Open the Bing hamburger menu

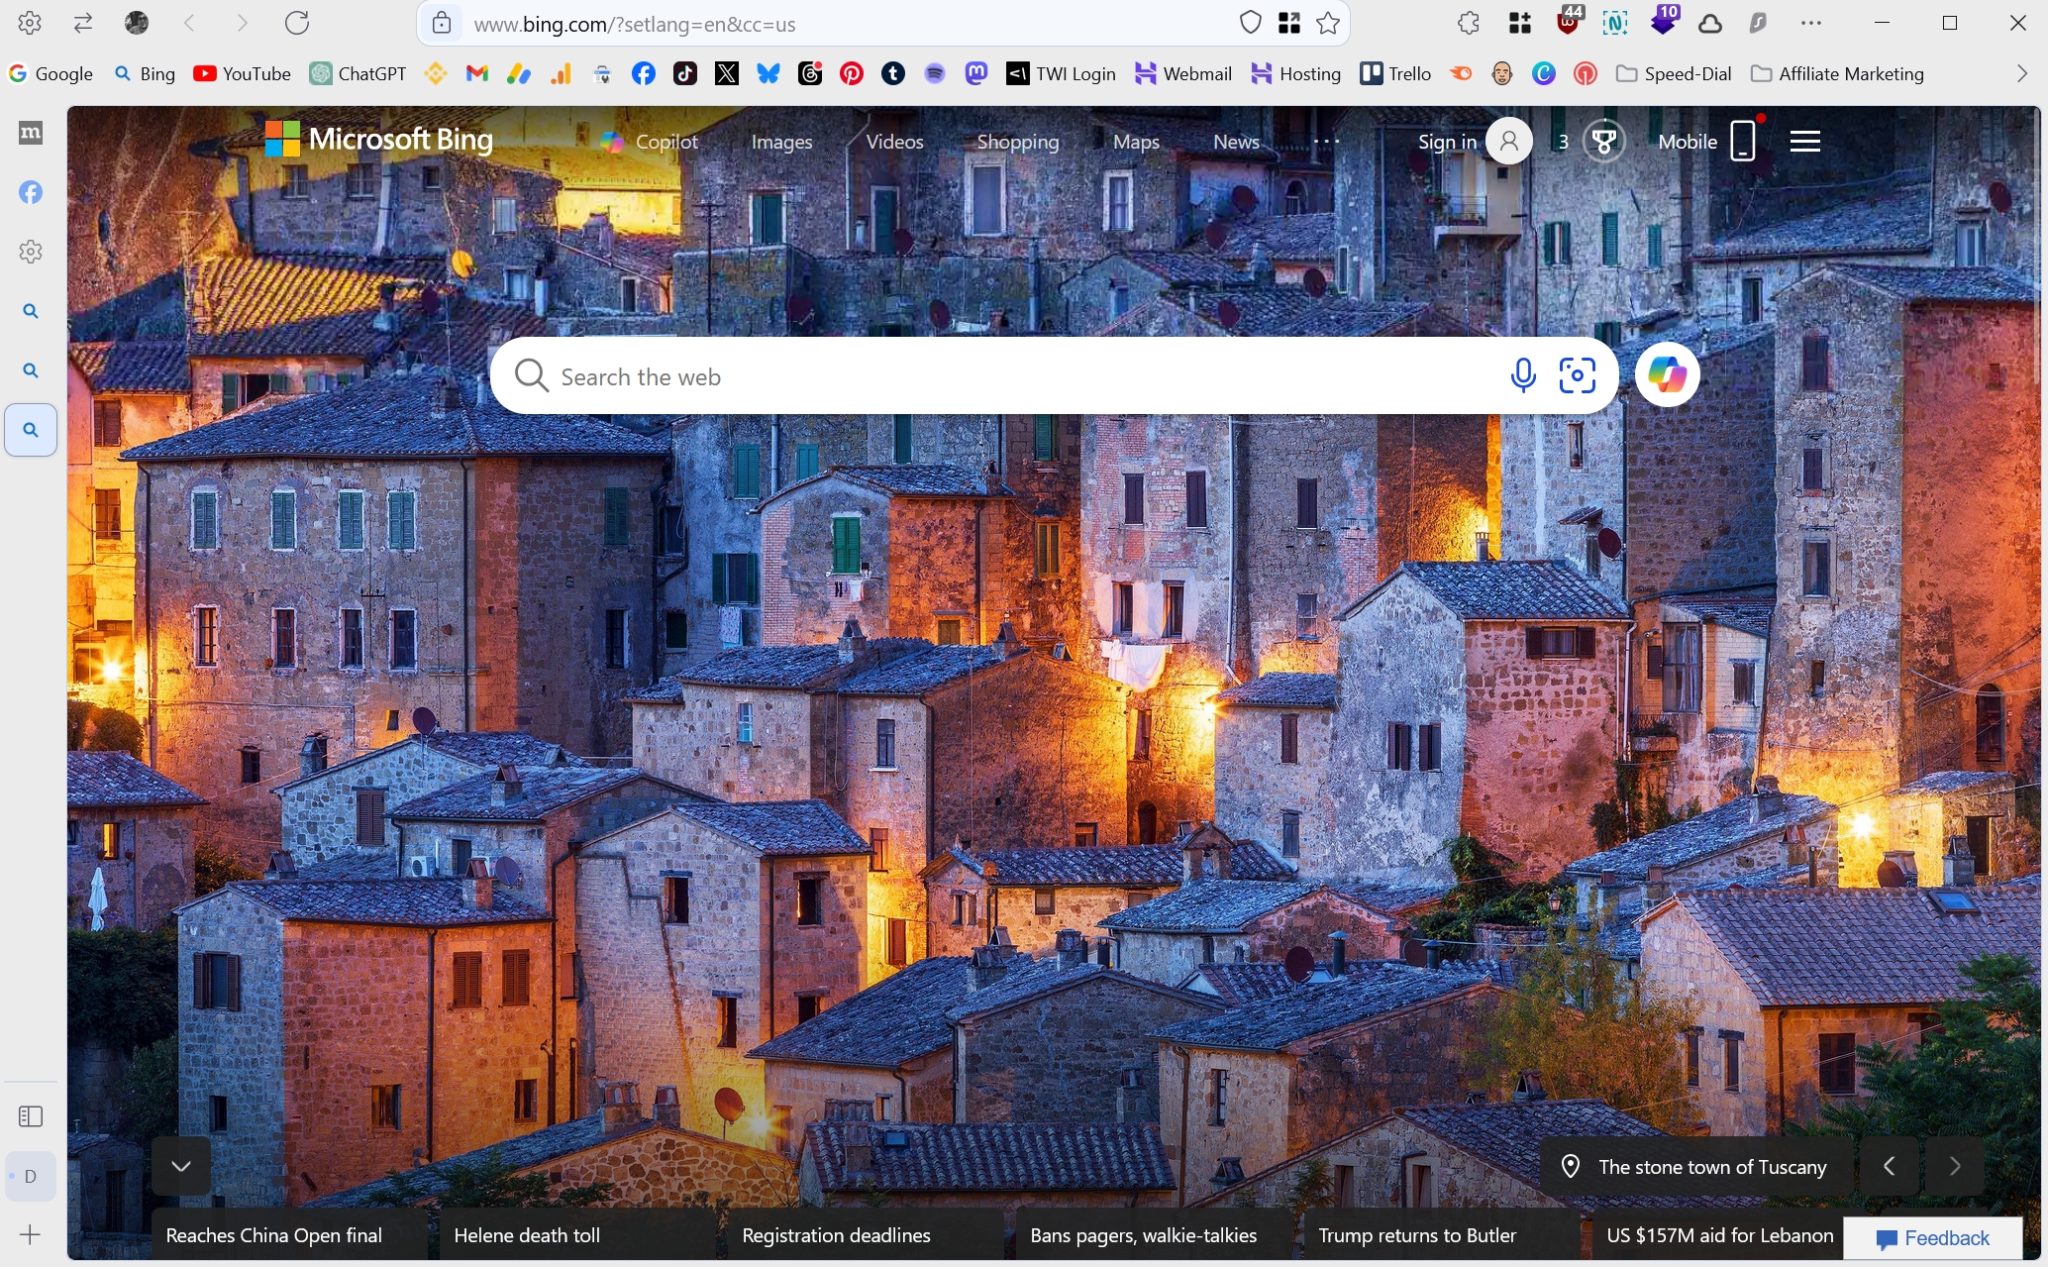click(1805, 140)
